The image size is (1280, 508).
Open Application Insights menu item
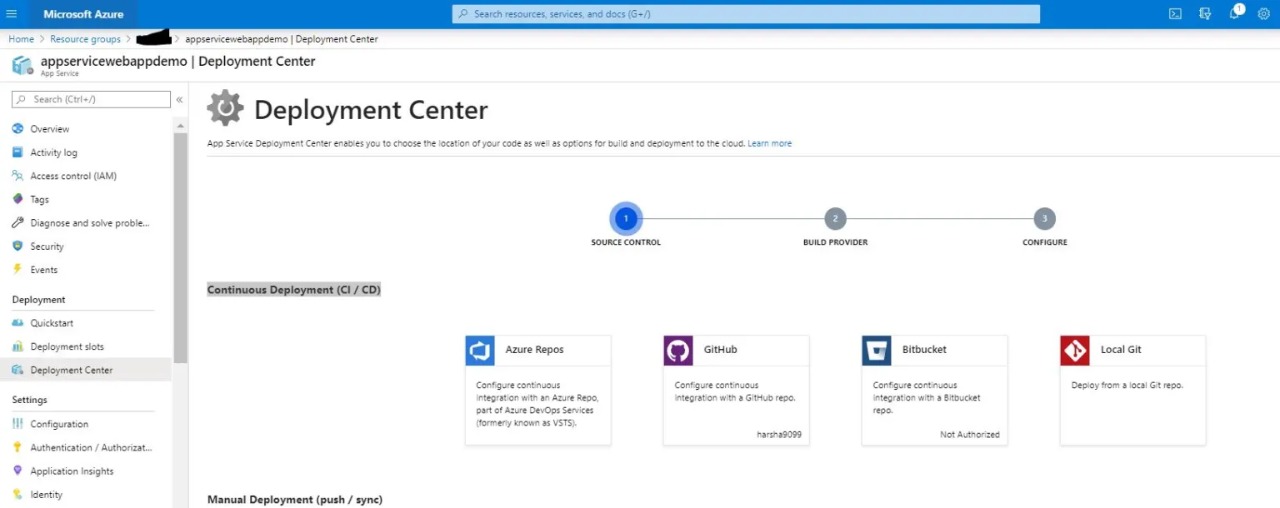[x=72, y=471]
